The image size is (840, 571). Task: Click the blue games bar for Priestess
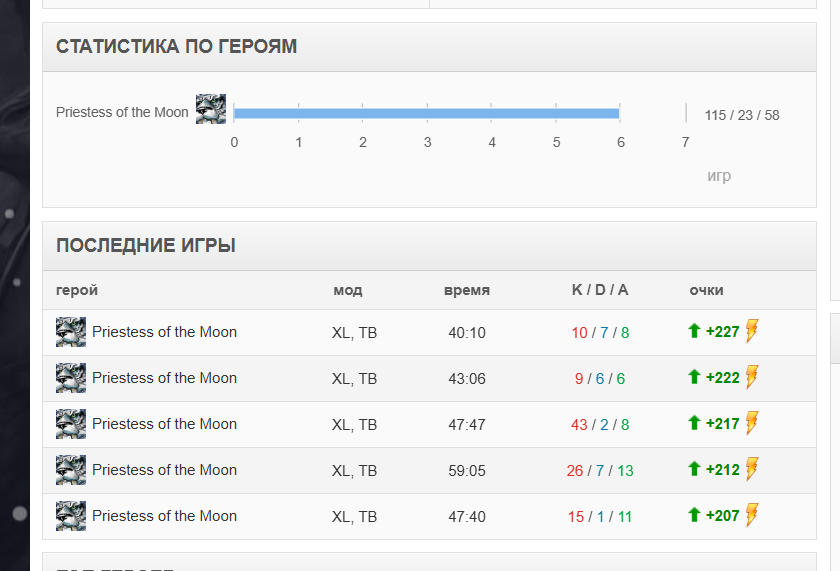pyautogui.click(x=427, y=113)
